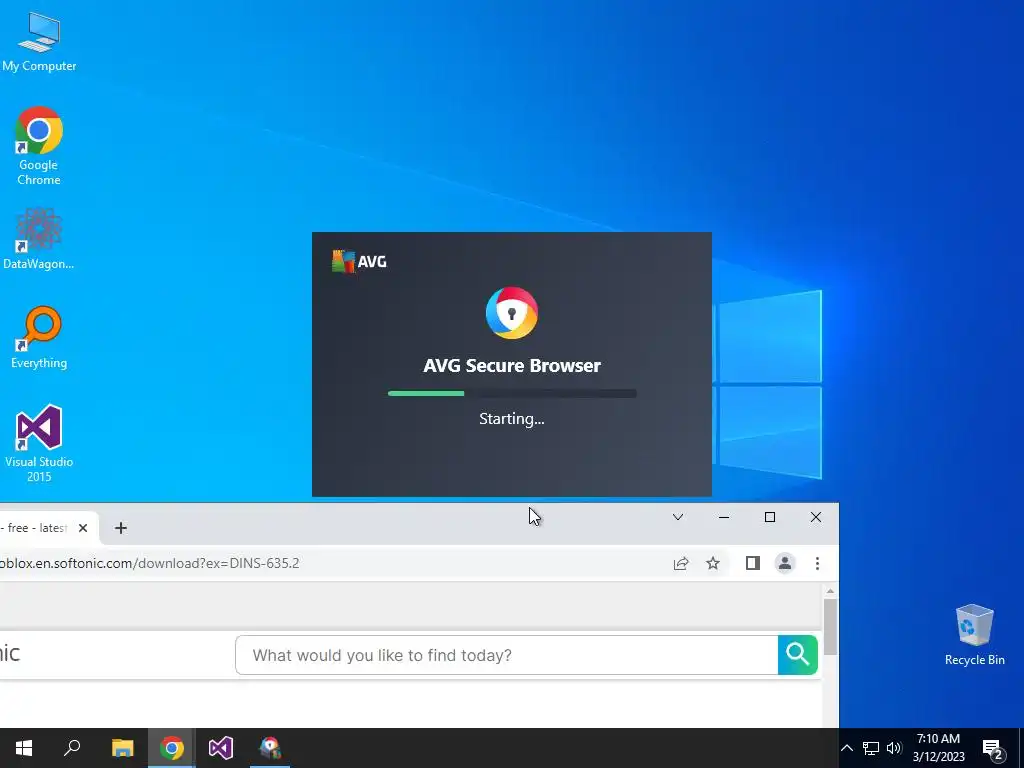Expand the Chrome tab search chevron

coord(678,517)
